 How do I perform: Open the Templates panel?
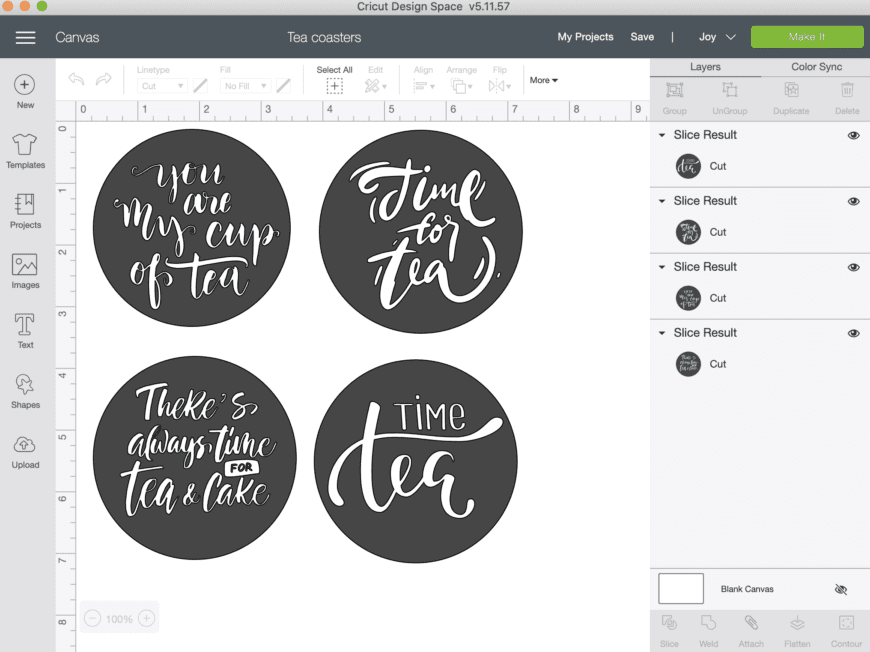click(x=25, y=151)
